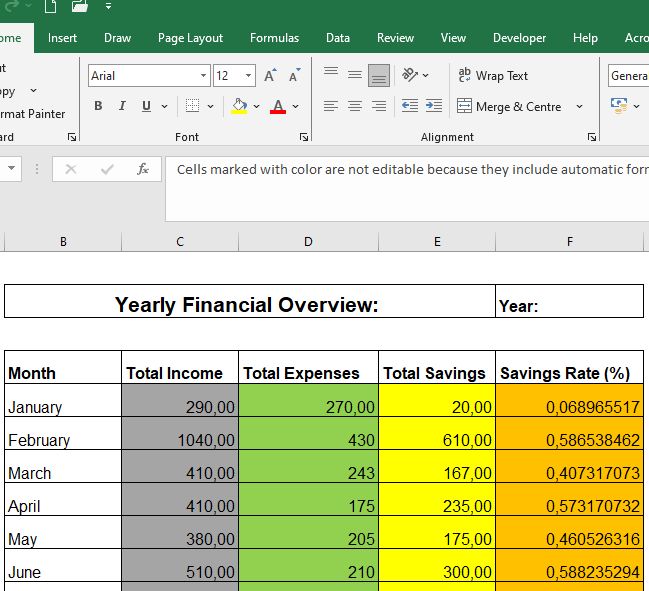Toggle Wrap Text

[x=493, y=76]
